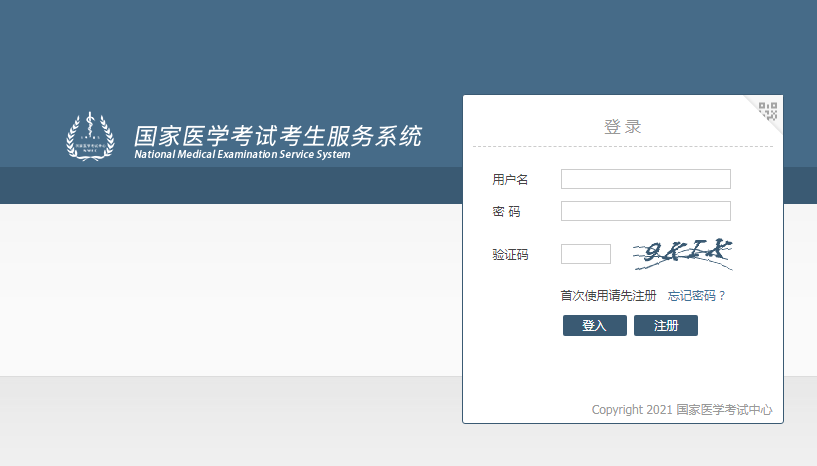This screenshot has height=466, width=817.
Task: Follow the 首次使用请先注册 link
Action: pos(608,295)
